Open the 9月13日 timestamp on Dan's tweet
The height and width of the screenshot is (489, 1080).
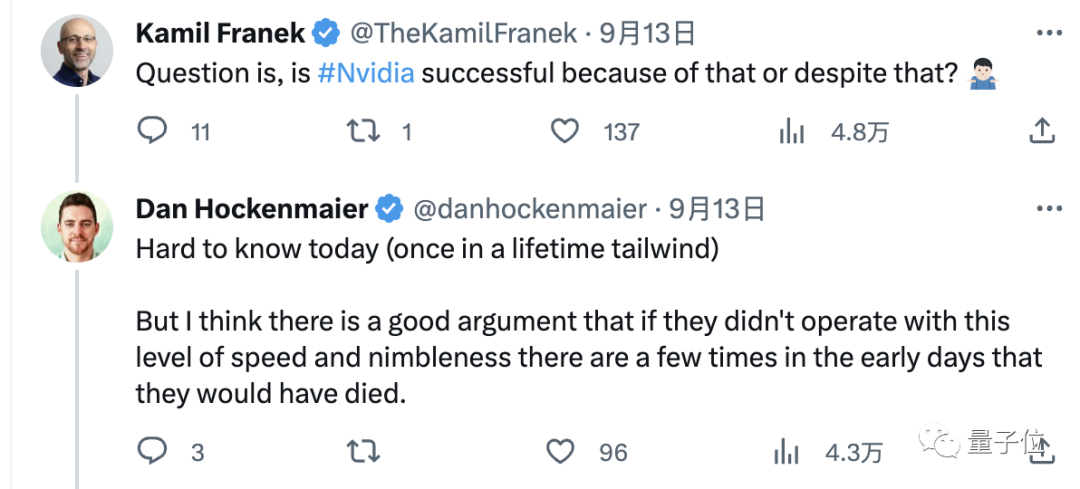click(x=717, y=209)
